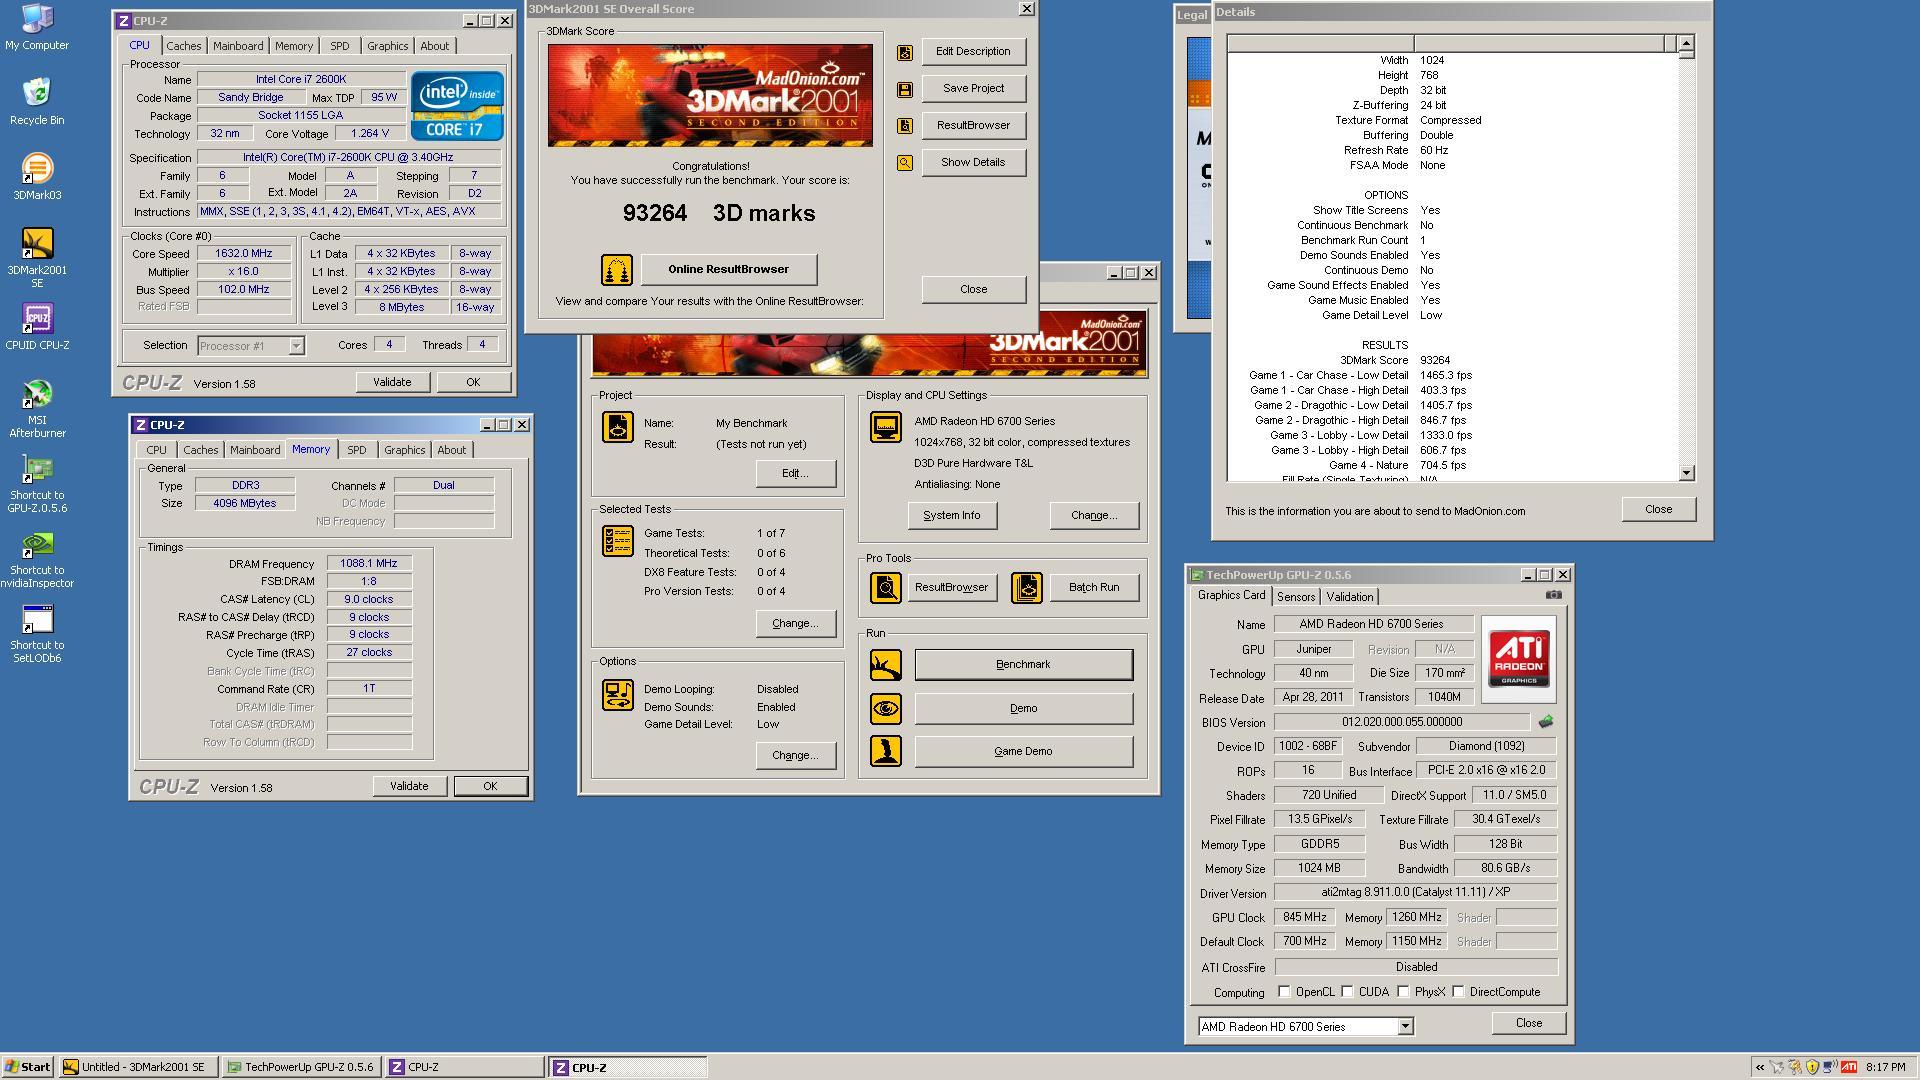The width and height of the screenshot is (1920, 1080).
Task: Click the GPU-Z screenshot camera icon
Action: point(1553,595)
